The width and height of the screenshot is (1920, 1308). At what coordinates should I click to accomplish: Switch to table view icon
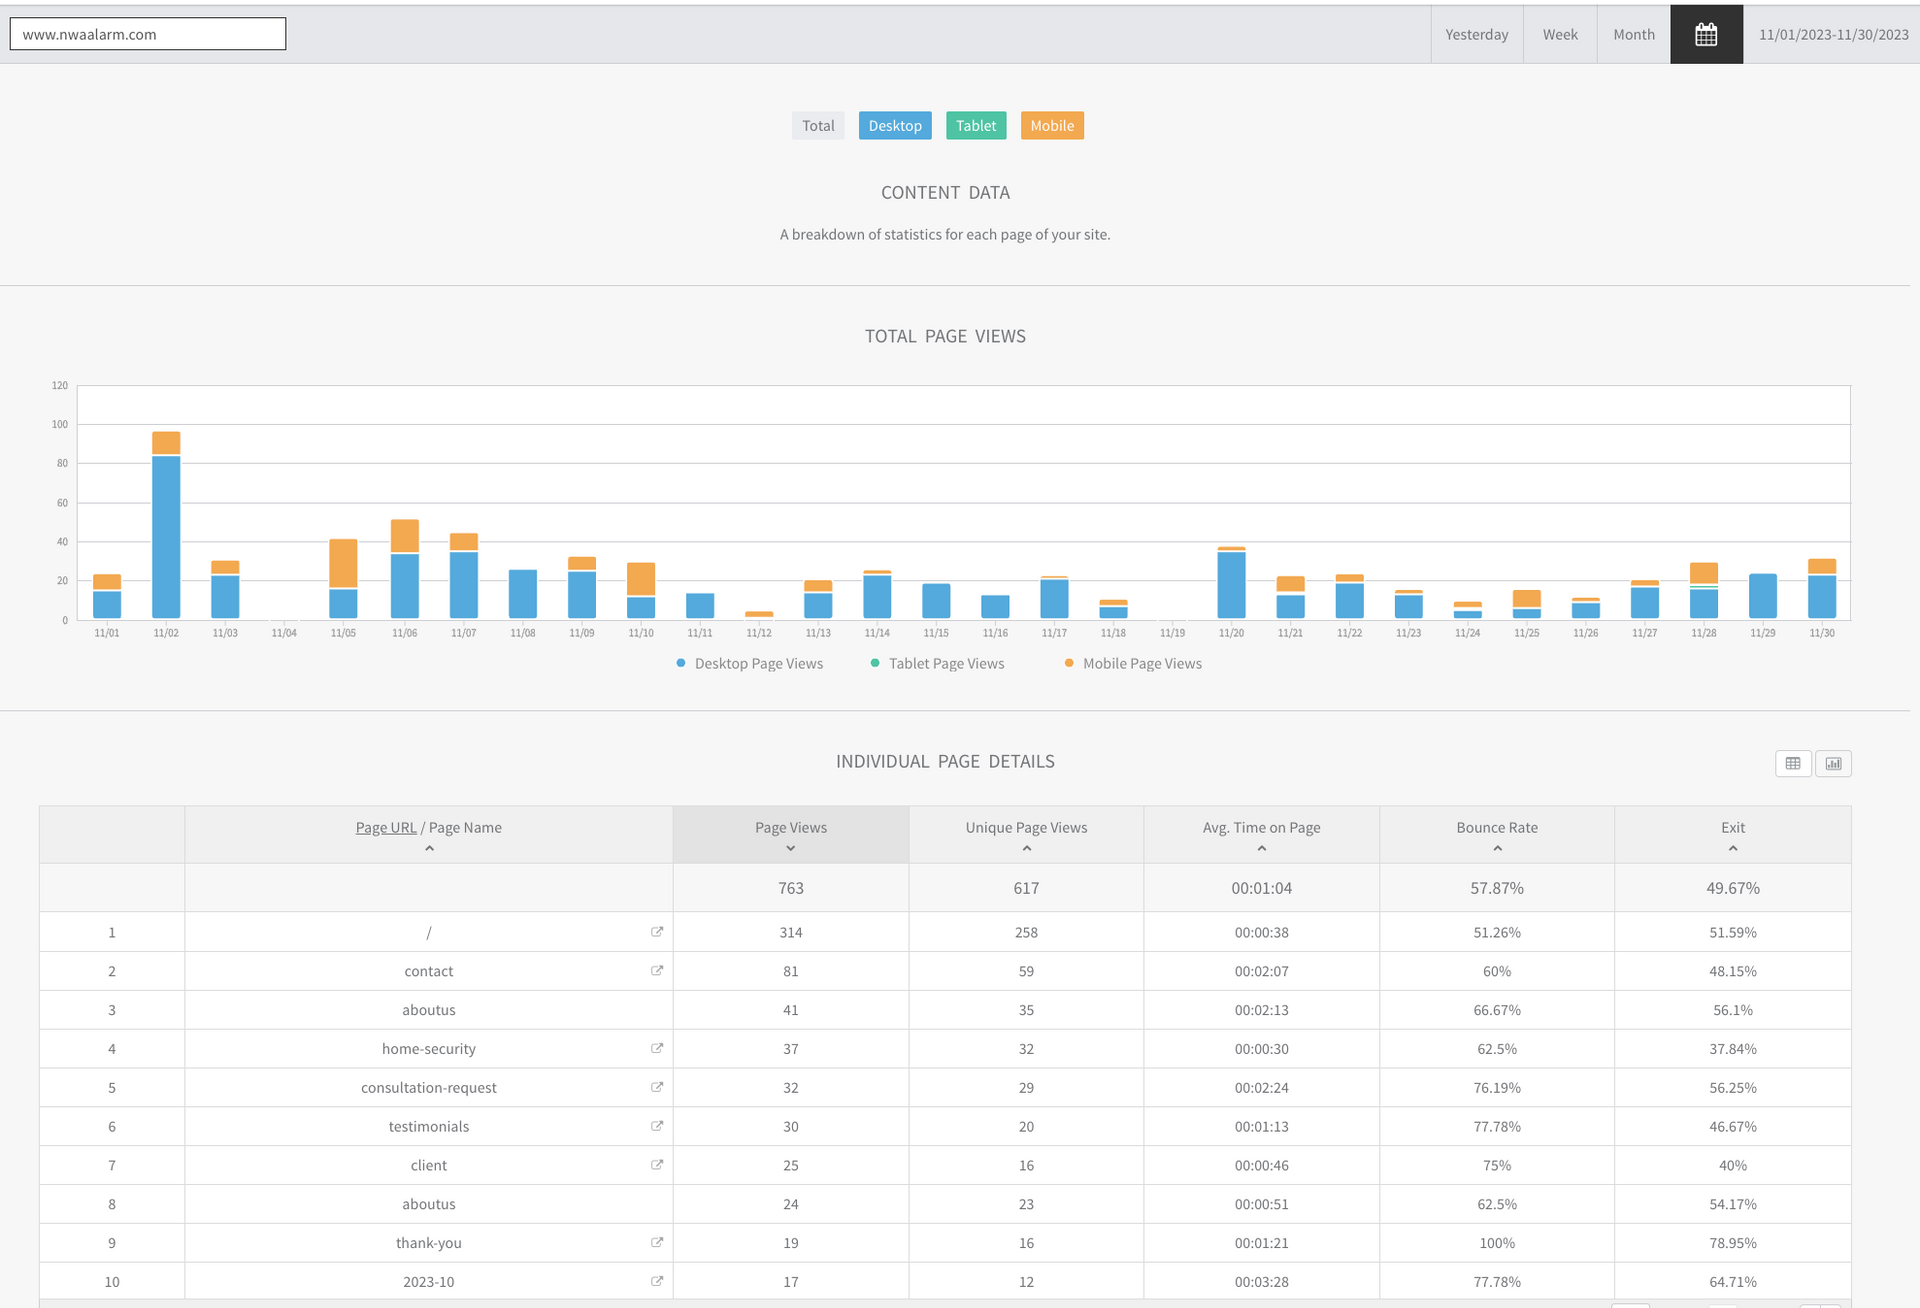[x=1793, y=764]
